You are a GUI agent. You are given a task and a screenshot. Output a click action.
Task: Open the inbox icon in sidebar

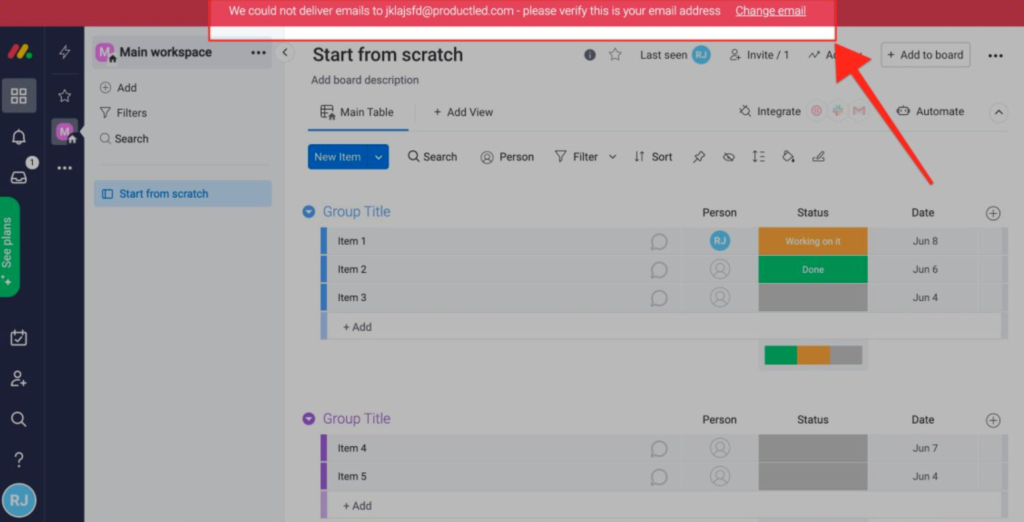(x=18, y=178)
